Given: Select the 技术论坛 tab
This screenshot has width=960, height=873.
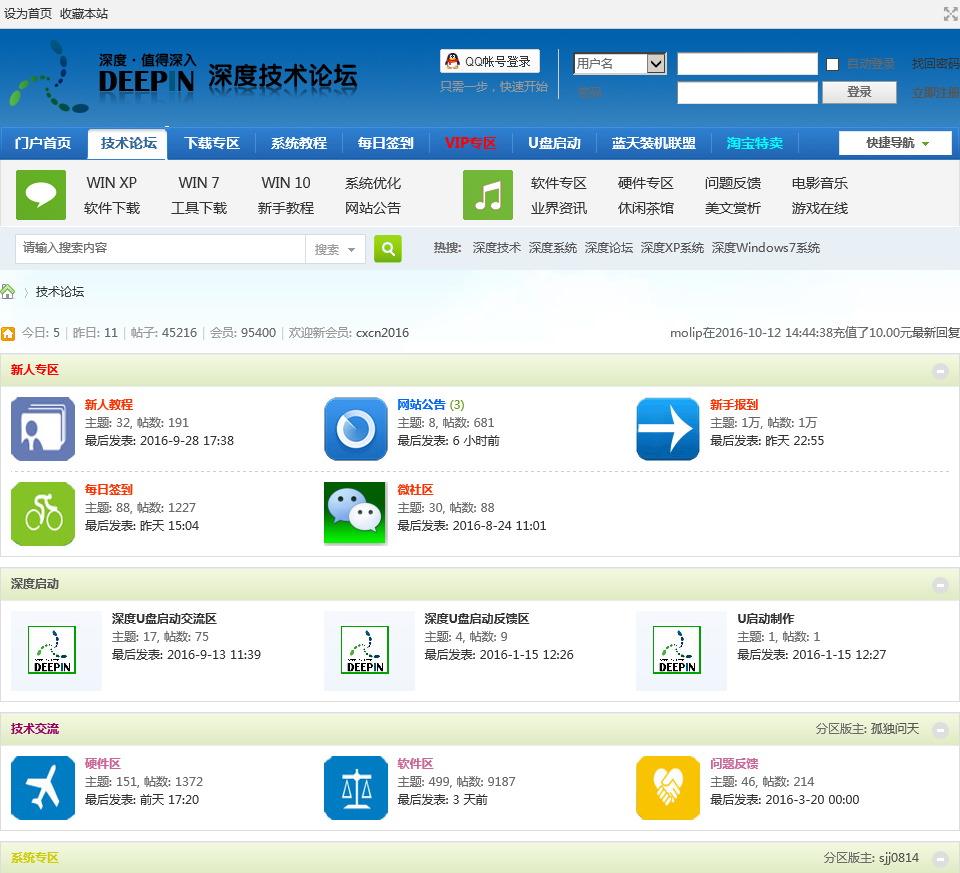Looking at the screenshot, I should click(x=128, y=143).
